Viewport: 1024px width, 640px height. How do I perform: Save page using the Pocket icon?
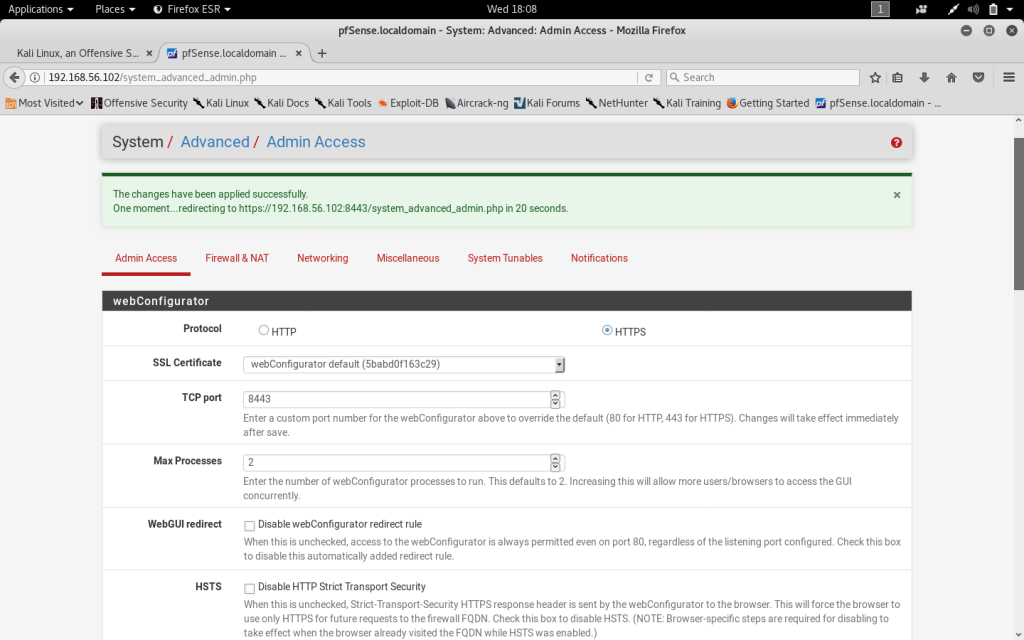tap(978, 77)
